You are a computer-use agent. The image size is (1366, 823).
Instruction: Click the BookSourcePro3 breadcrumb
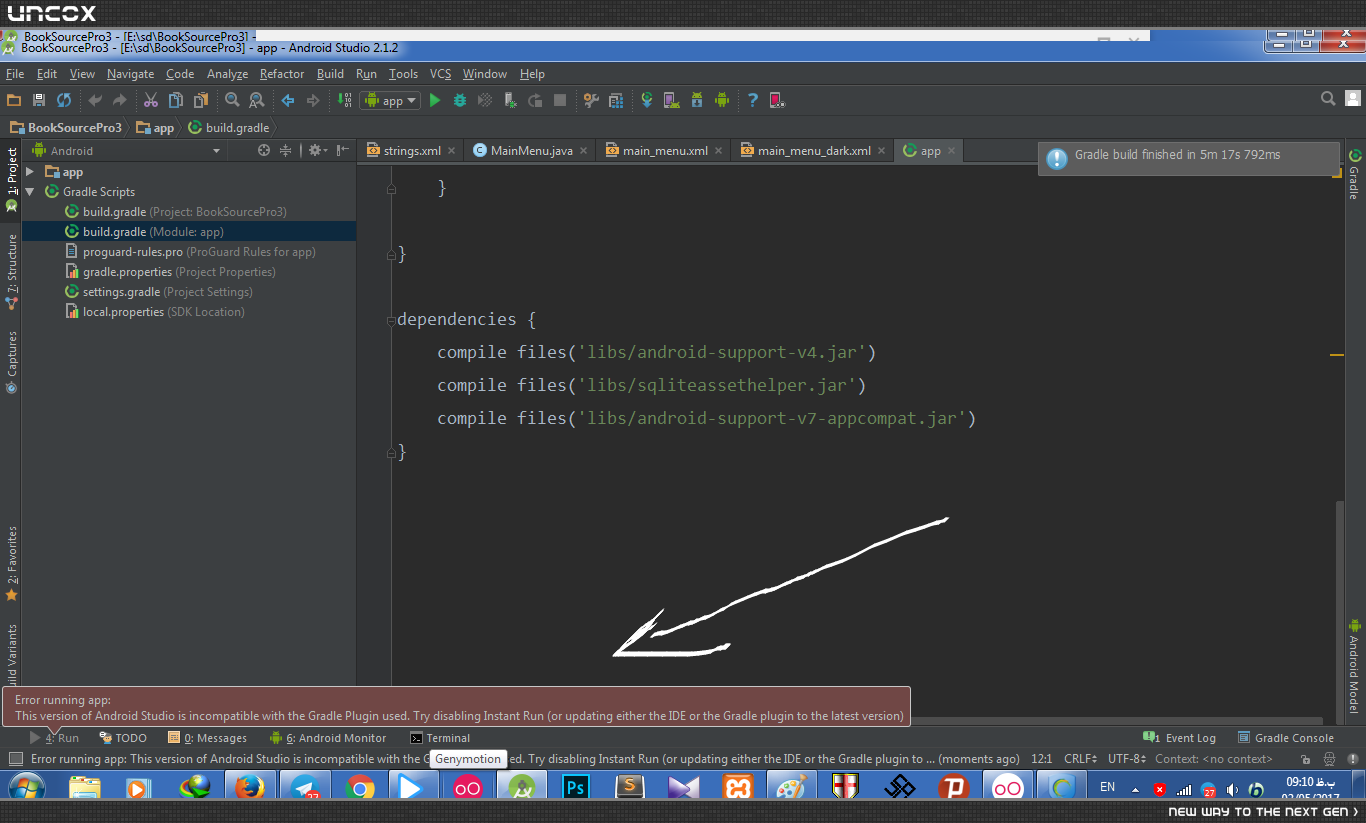pos(66,128)
